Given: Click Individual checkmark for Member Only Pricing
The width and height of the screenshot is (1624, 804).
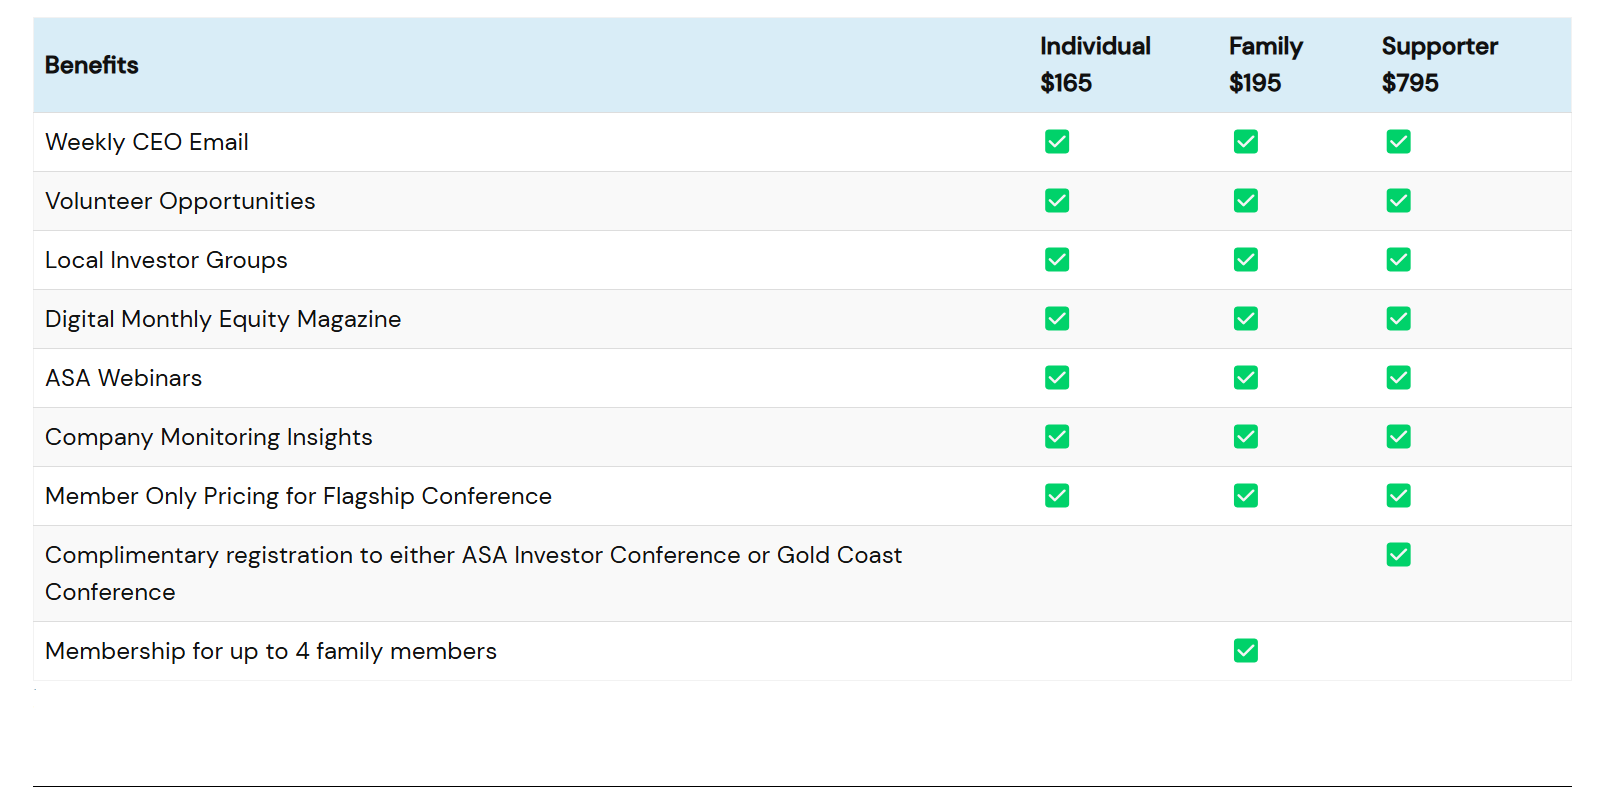Looking at the screenshot, I should (x=1056, y=496).
